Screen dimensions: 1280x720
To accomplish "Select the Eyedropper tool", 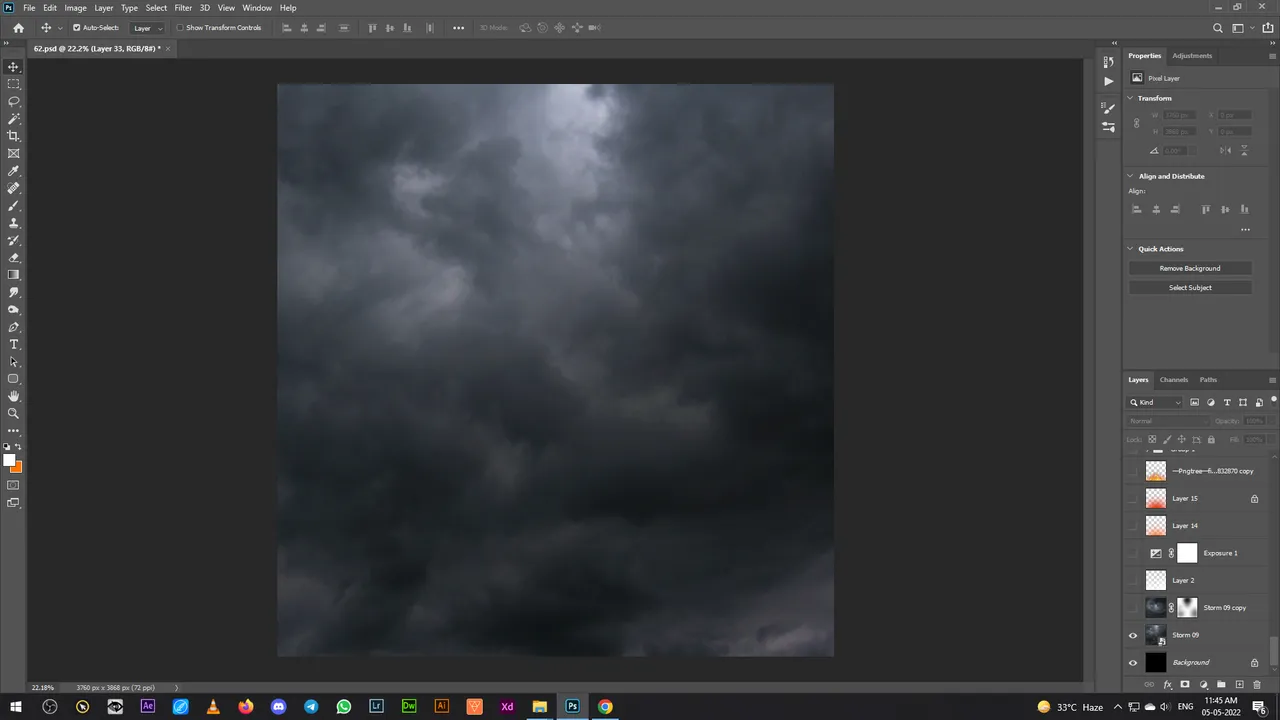I will pyautogui.click(x=13, y=171).
